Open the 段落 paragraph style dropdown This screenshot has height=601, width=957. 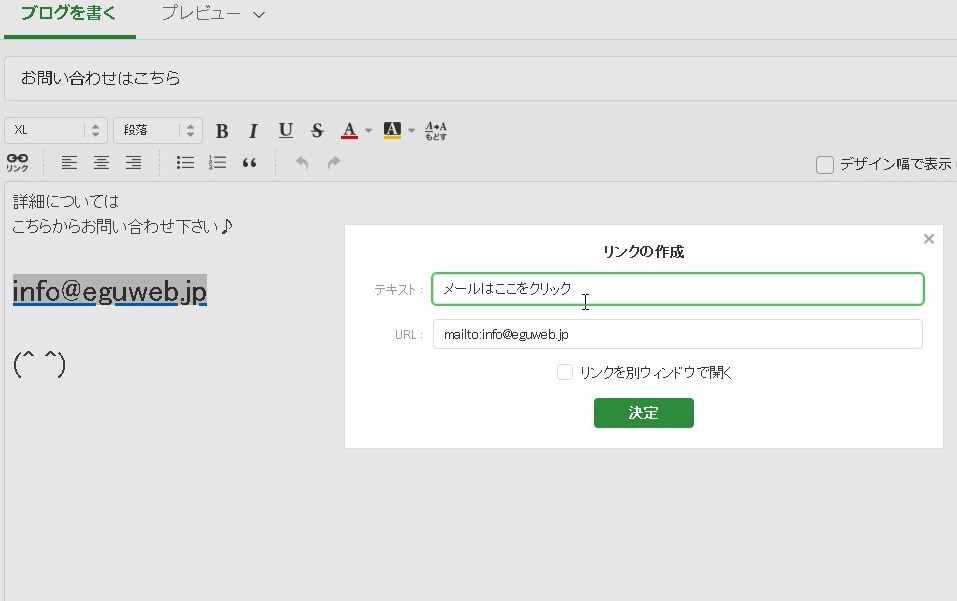pyautogui.click(x=157, y=131)
